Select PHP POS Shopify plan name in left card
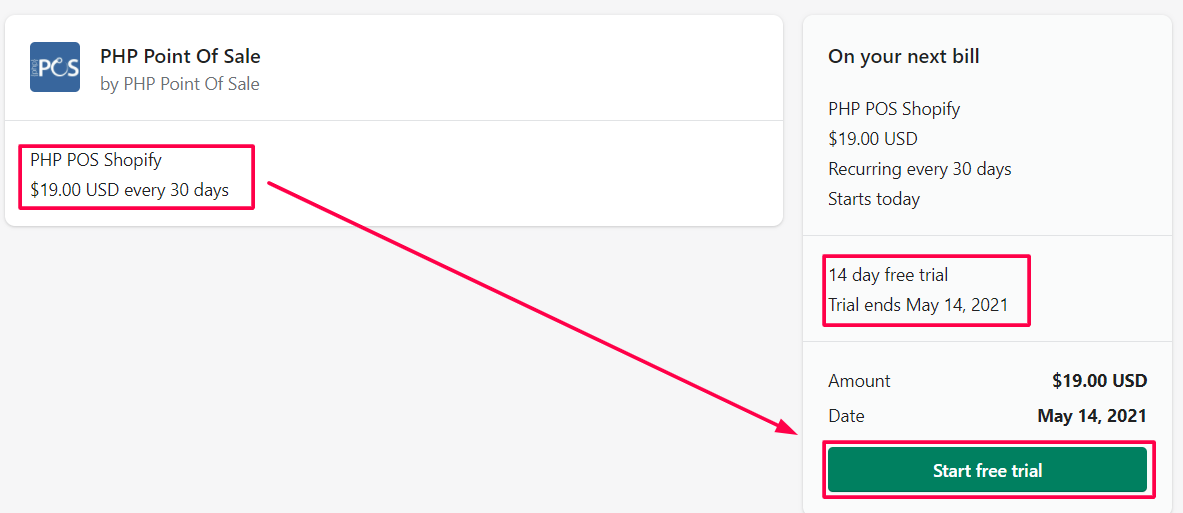This screenshot has width=1183, height=513. click(x=96, y=160)
